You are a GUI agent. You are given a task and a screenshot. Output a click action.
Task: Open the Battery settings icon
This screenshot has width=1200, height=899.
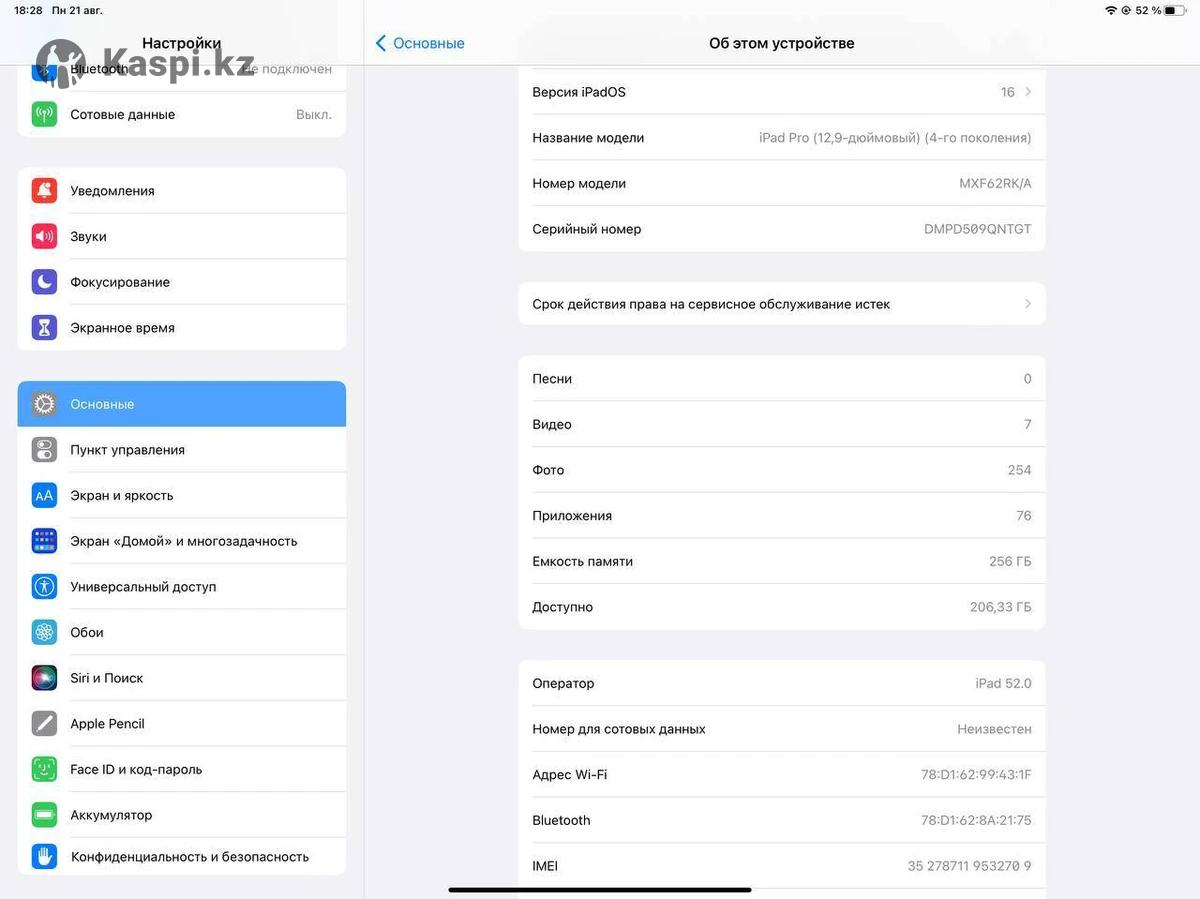point(44,815)
